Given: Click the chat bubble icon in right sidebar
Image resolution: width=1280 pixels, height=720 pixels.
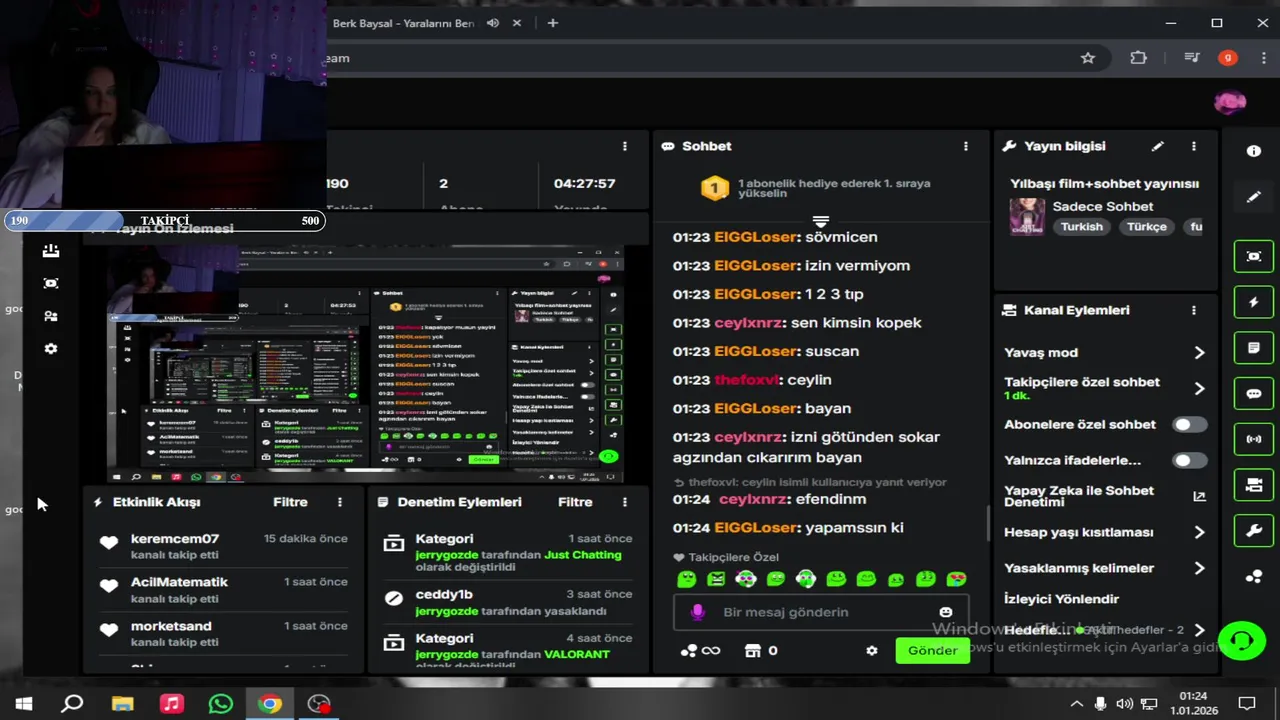Looking at the screenshot, I should 1254,394.
